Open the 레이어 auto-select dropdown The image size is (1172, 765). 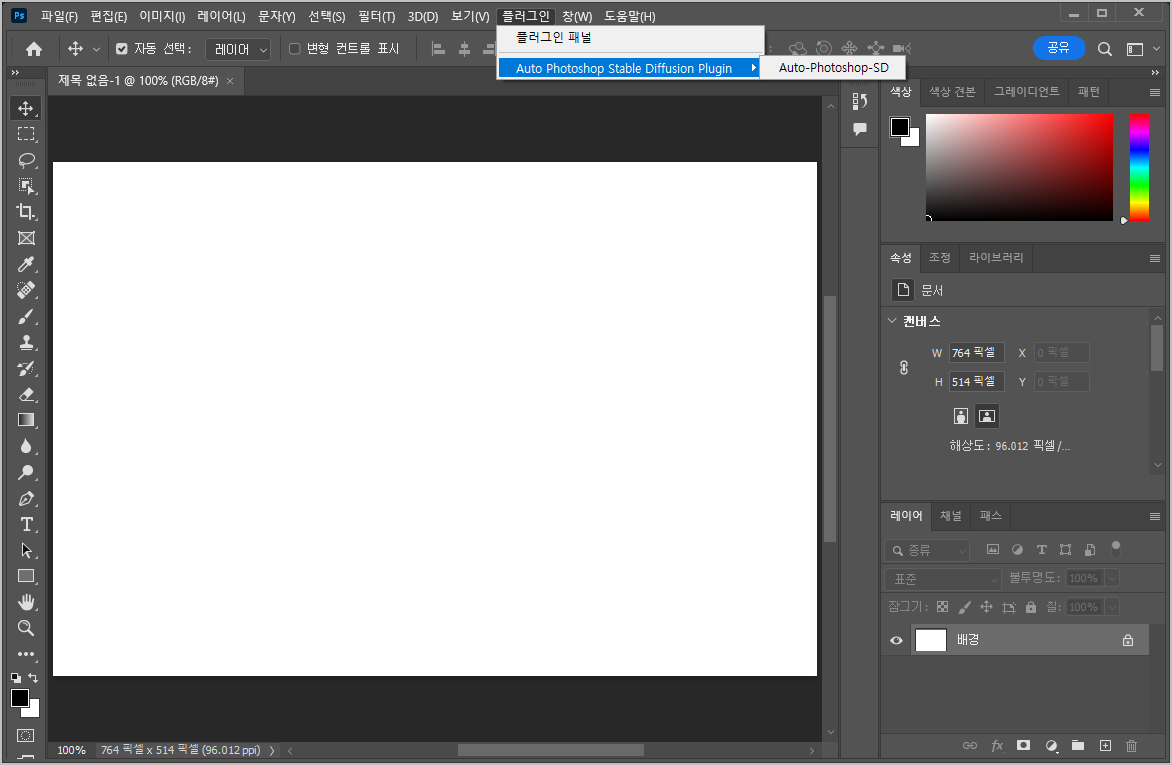pyautogui.click(x=238, y=49)
